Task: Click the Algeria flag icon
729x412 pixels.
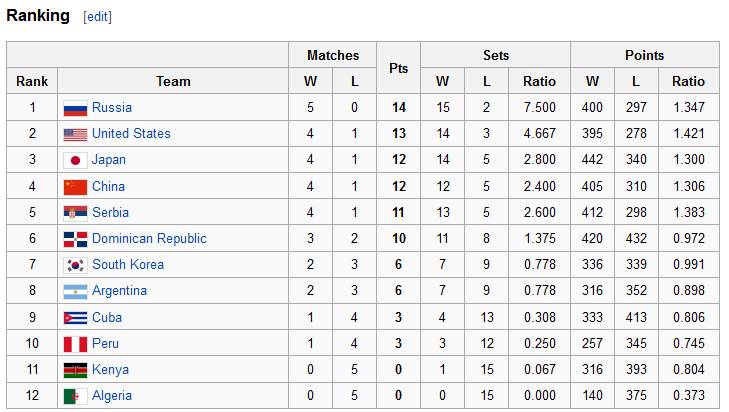Action: [x=75, y=396]
